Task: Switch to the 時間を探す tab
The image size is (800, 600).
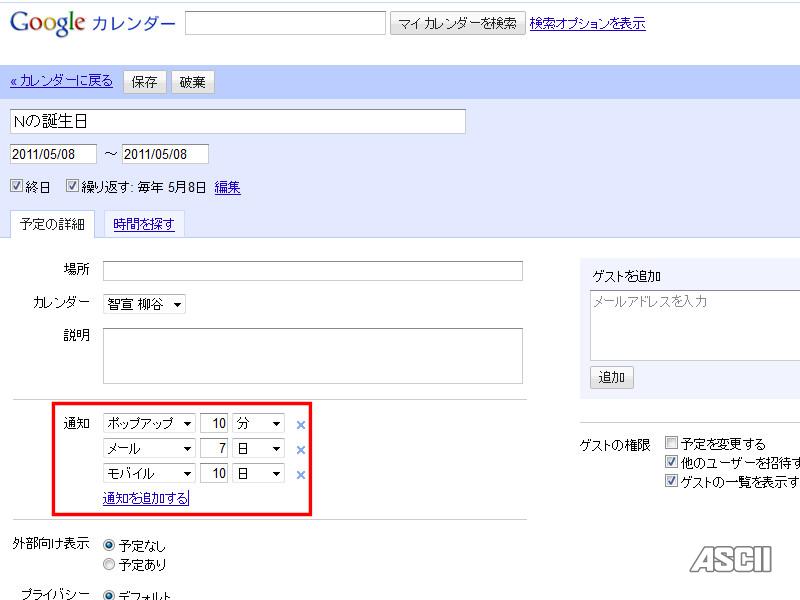Action: (144, 224)
